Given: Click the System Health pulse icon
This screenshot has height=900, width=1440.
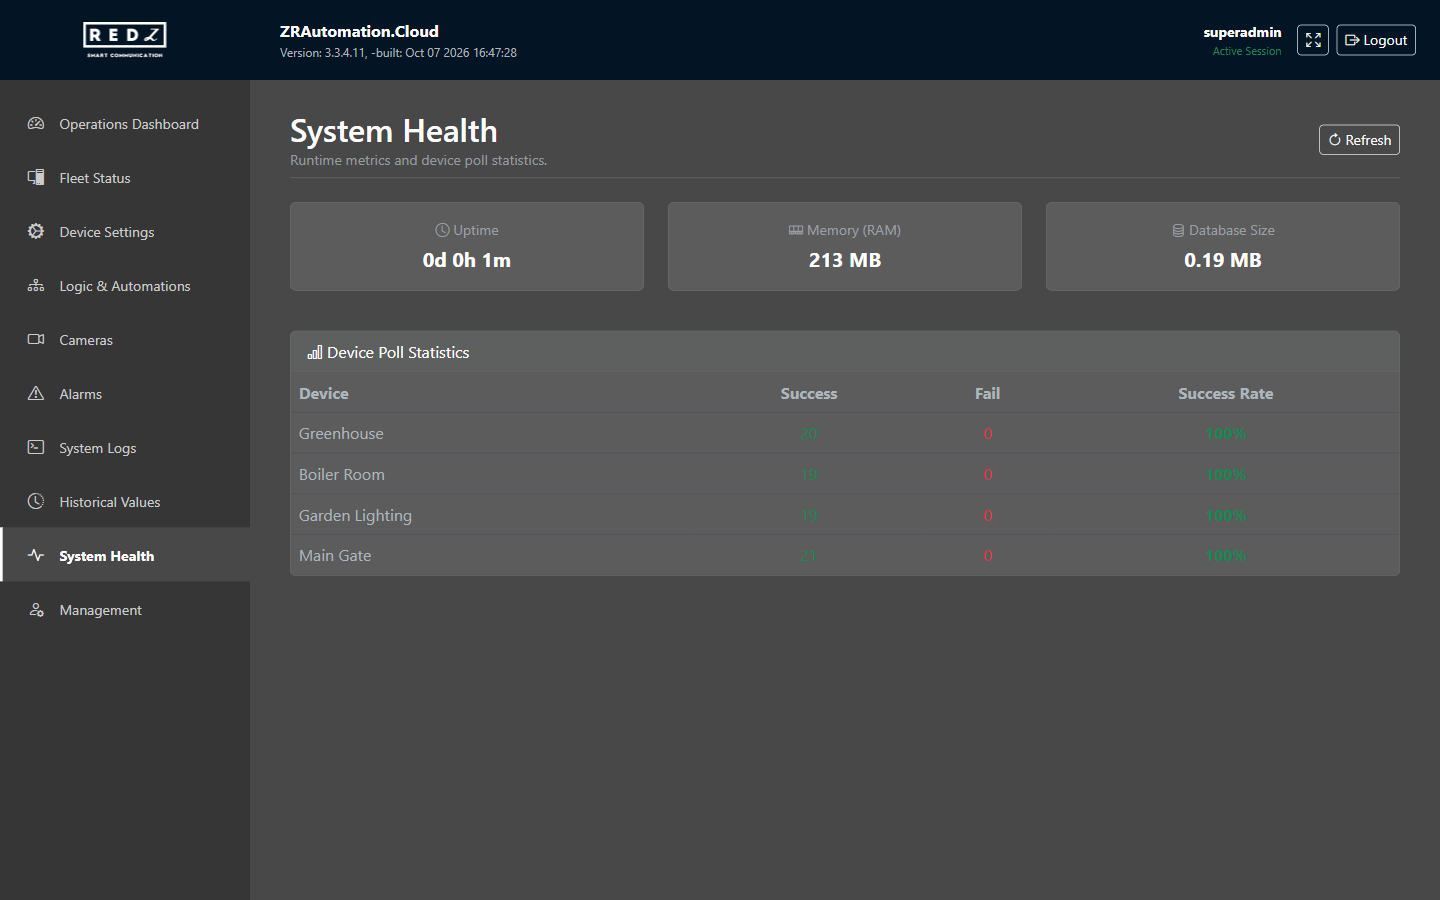Looking at the screenshot, I should tap(36, 556).
